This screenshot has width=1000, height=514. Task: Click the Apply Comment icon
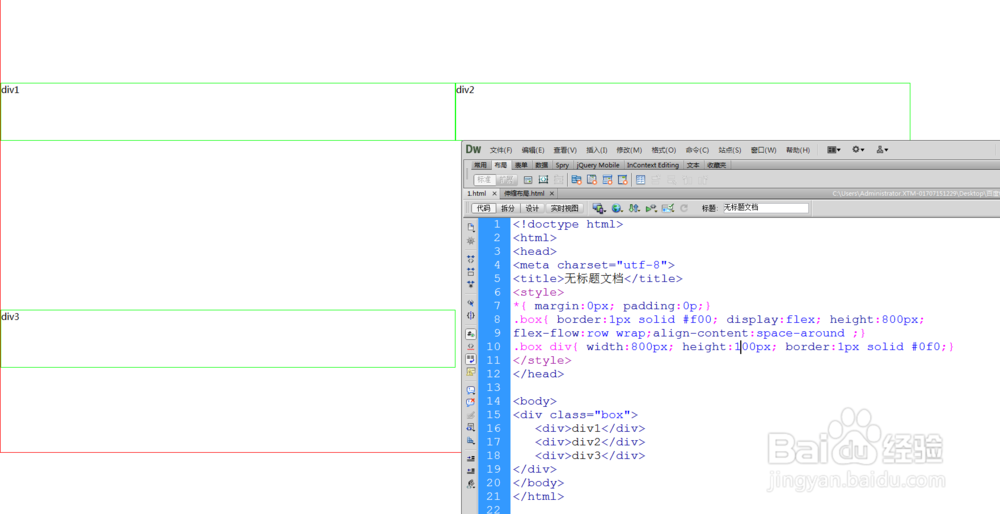pyautogui.click(x=471, y=389)
